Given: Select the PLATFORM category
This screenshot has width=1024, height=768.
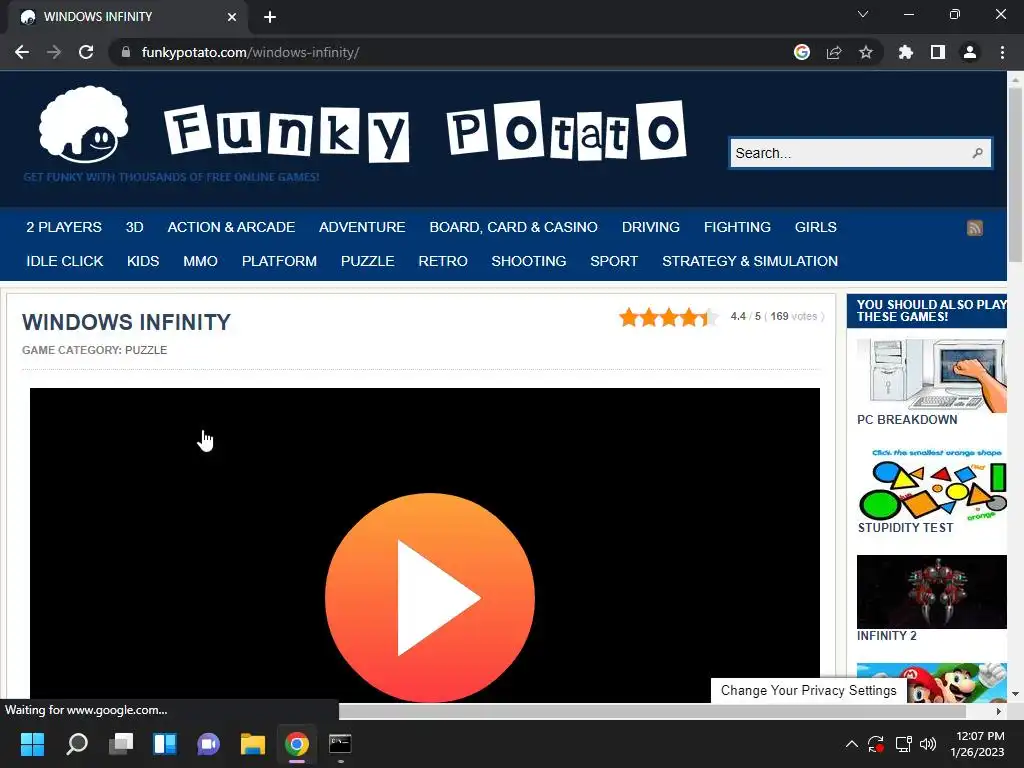Looking at the screenshot, I should click(280, 261).
